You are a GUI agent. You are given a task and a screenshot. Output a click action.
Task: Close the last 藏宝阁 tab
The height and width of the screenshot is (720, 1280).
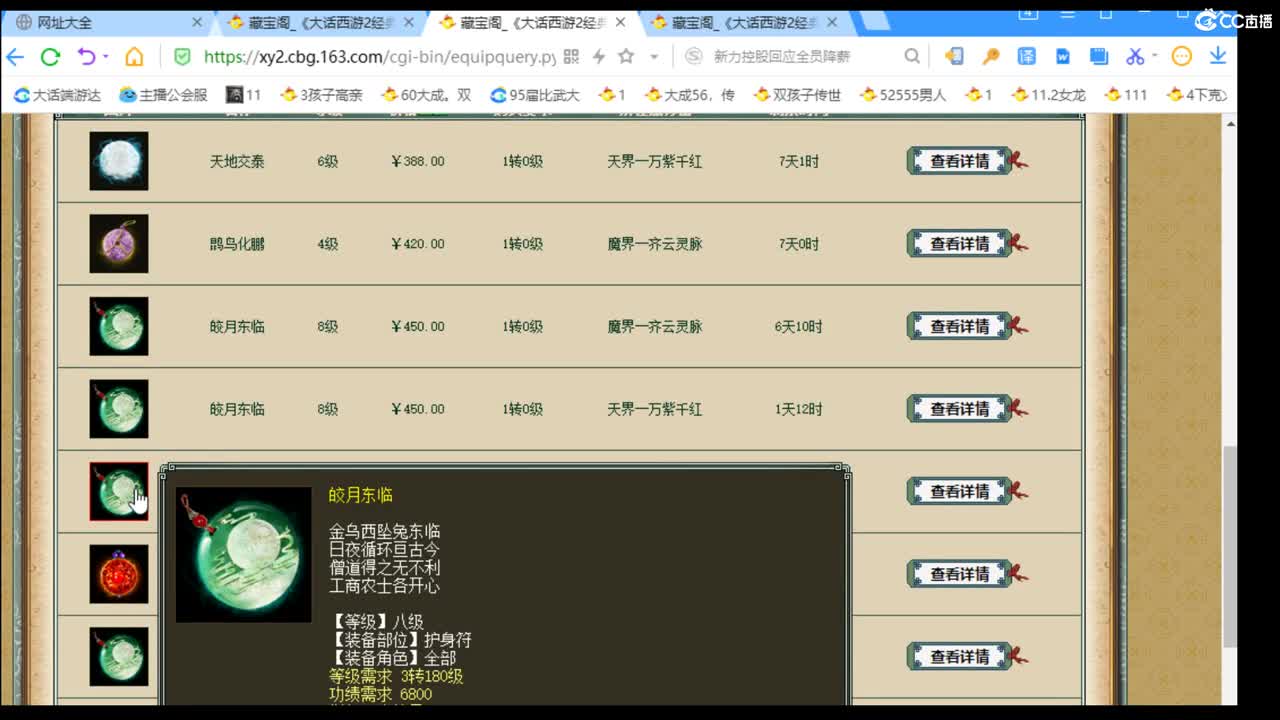click(832, 22)
